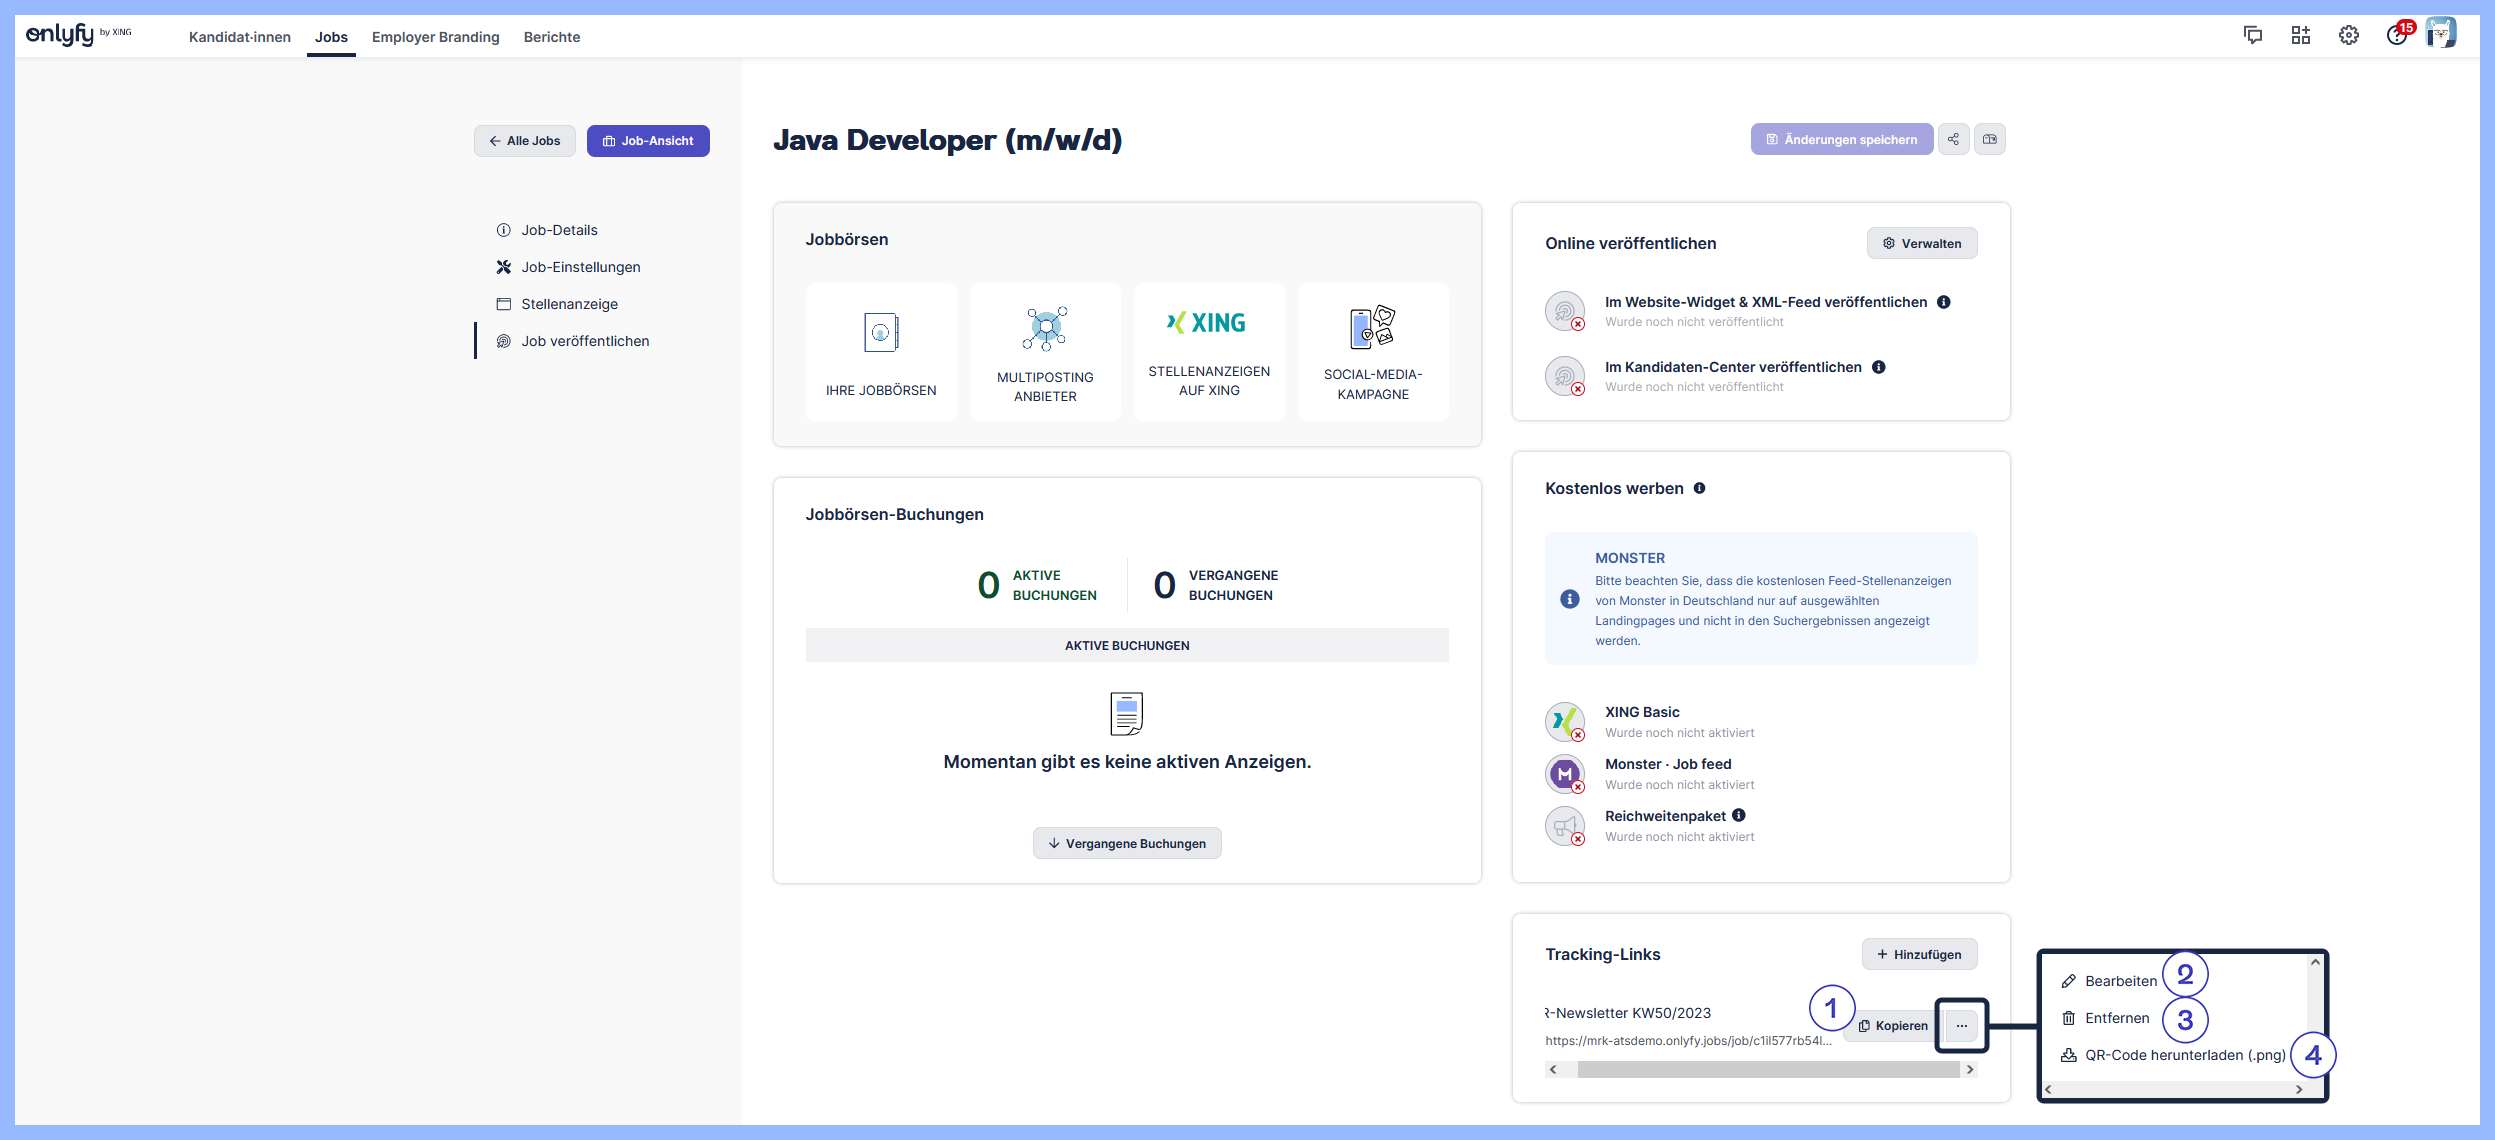Click info icon beside Kostenlos werben
The height and width of the screenshot is (1140, 2495).
(x=1699, y=488)
